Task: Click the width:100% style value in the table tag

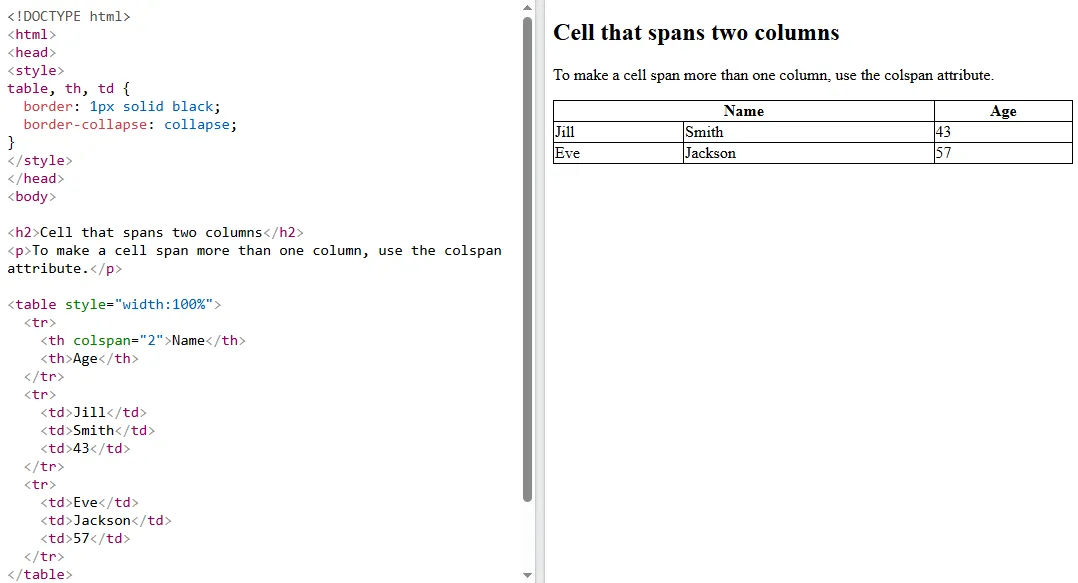Action: click(163, 304)
